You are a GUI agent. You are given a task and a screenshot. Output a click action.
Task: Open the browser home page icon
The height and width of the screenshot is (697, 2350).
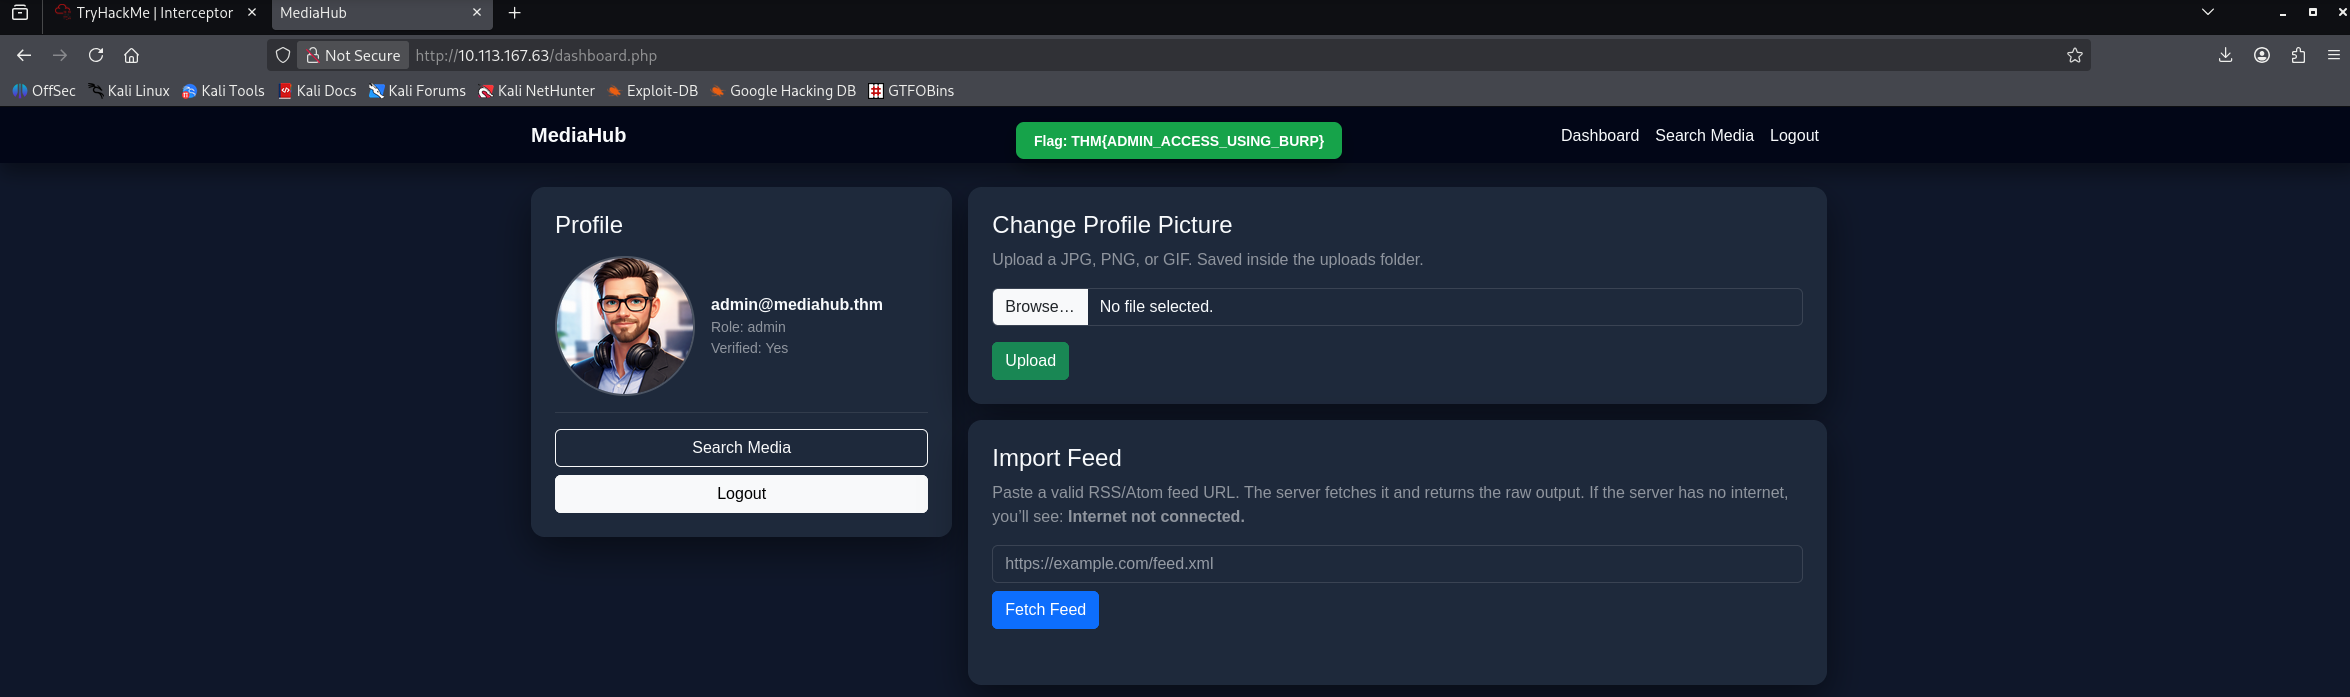tap(131, 55)
